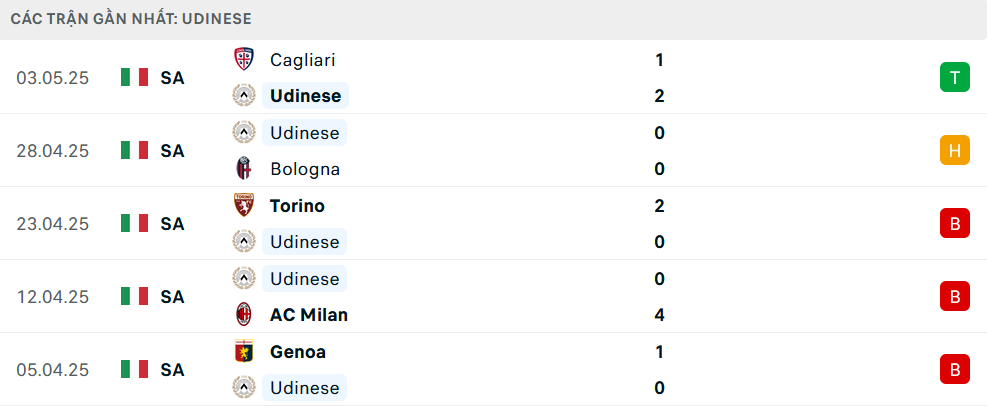This screenshot has width=987, height=406.
Task: Click highlighted Udinese in 23.04.25 match
Action: coord(305,242)
